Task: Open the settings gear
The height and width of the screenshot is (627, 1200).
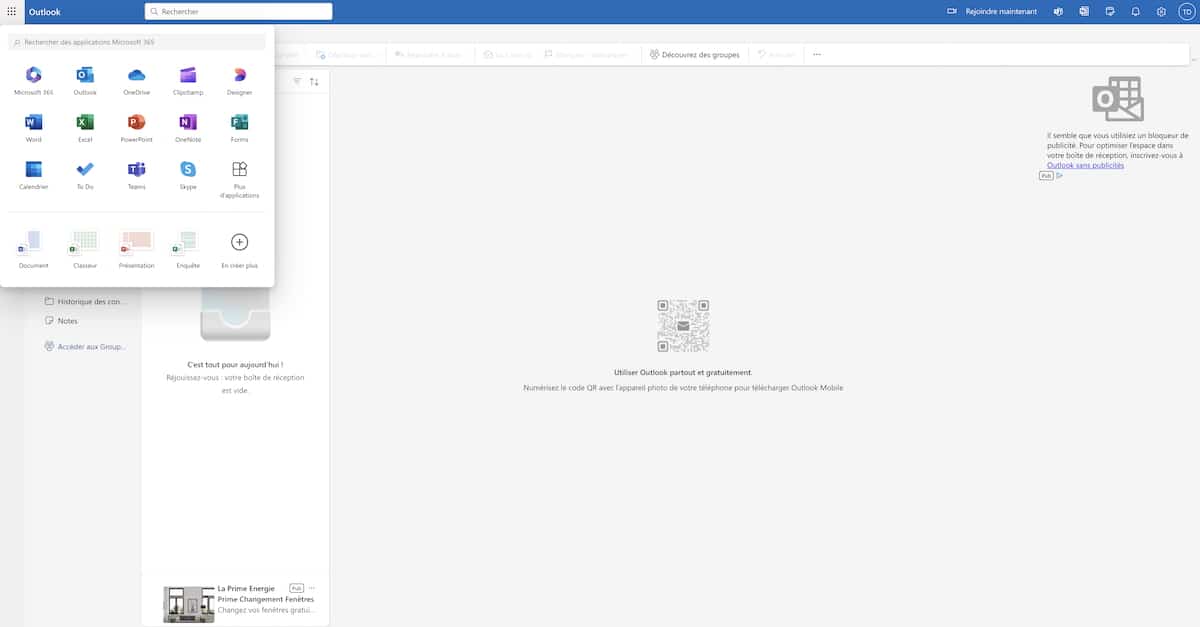Action: point(1161,11)
